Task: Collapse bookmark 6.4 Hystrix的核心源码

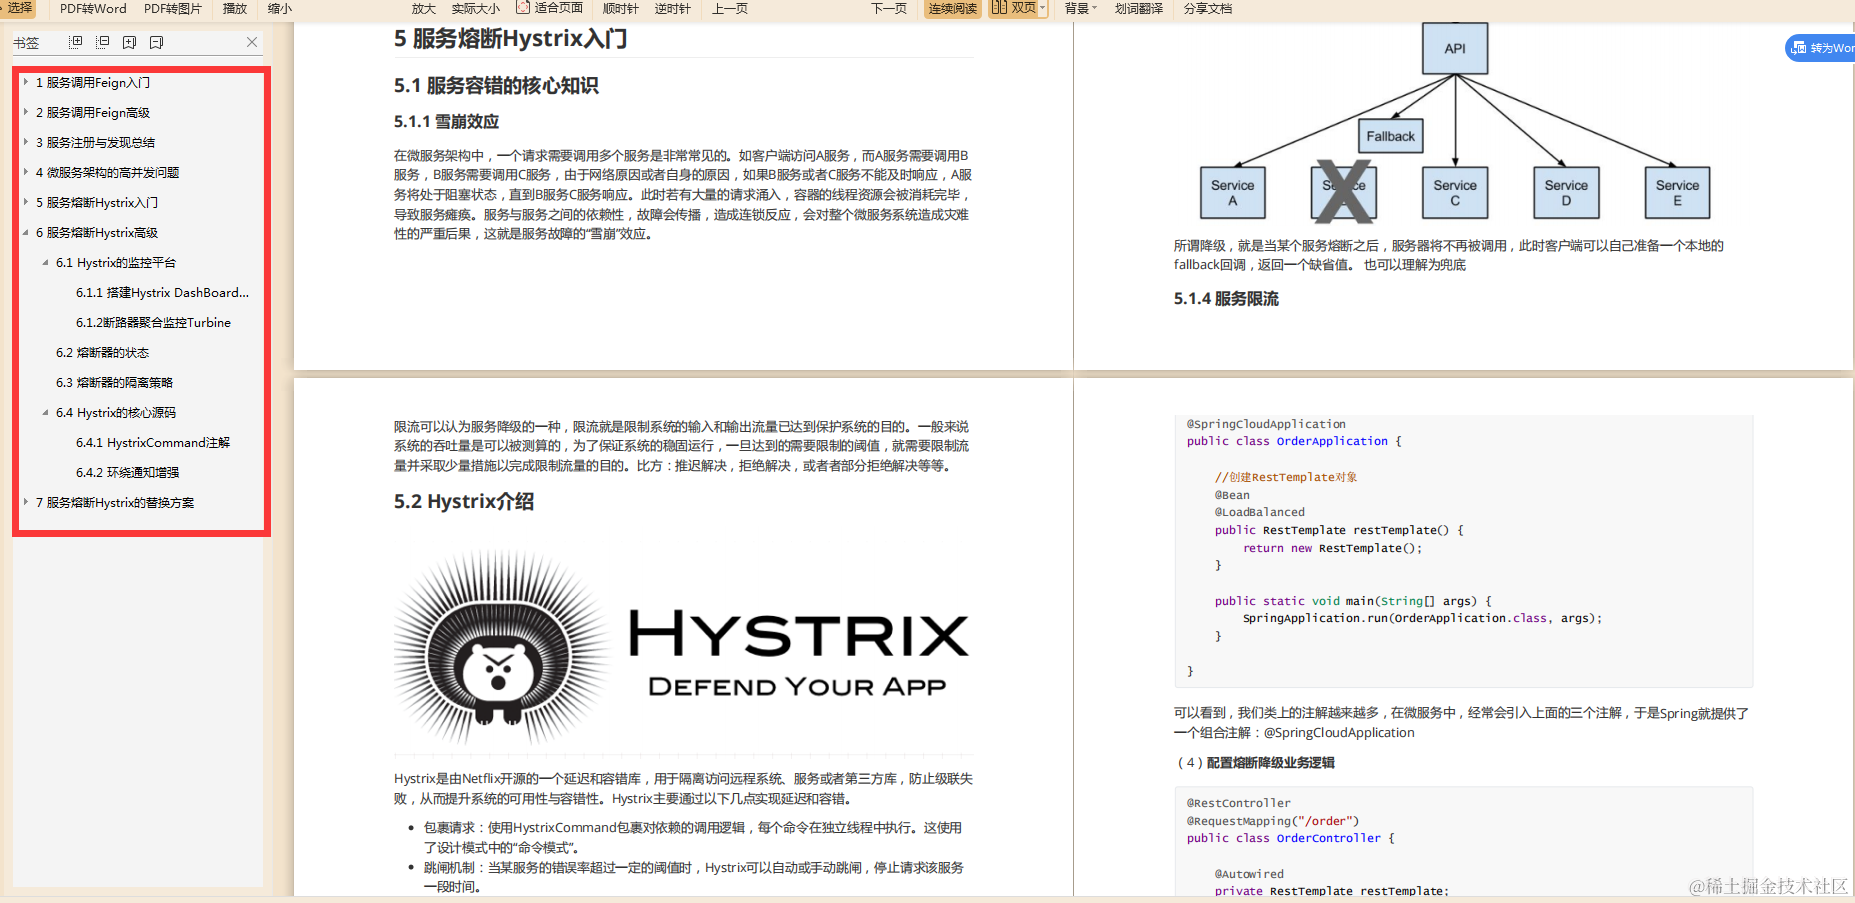Action: click(x=45, y=412)
